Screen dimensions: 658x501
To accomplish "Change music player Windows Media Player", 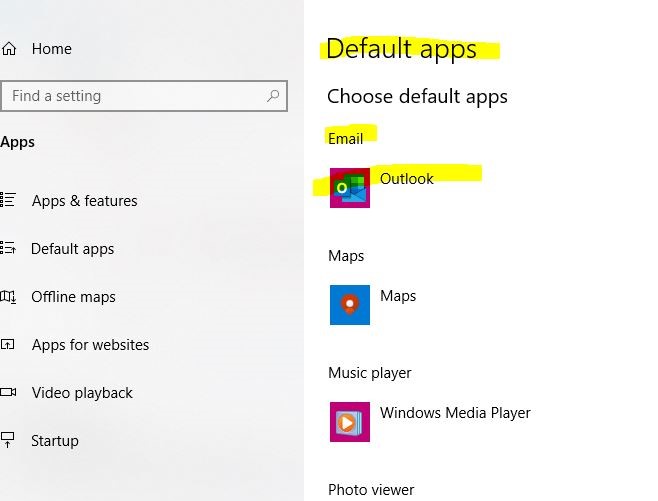I will coord(455,413).
